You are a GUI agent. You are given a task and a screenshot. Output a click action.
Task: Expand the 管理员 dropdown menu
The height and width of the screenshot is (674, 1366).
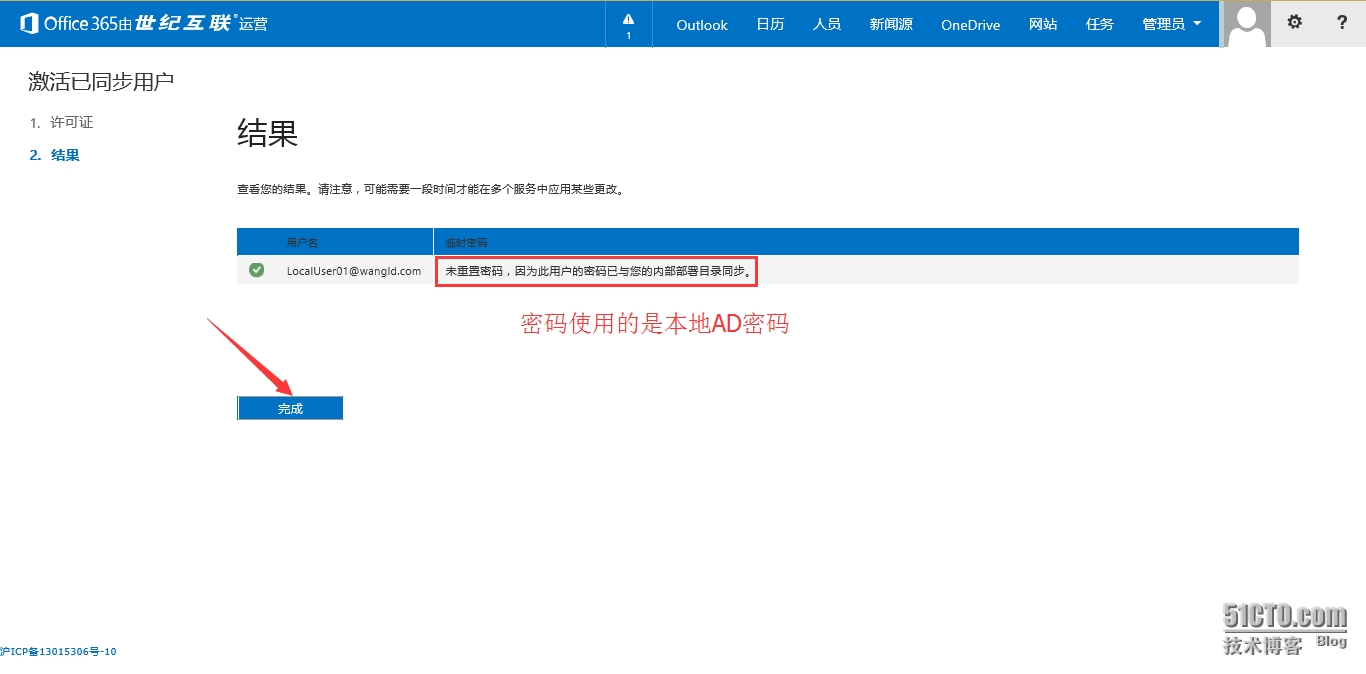[x=1172, y=25]
